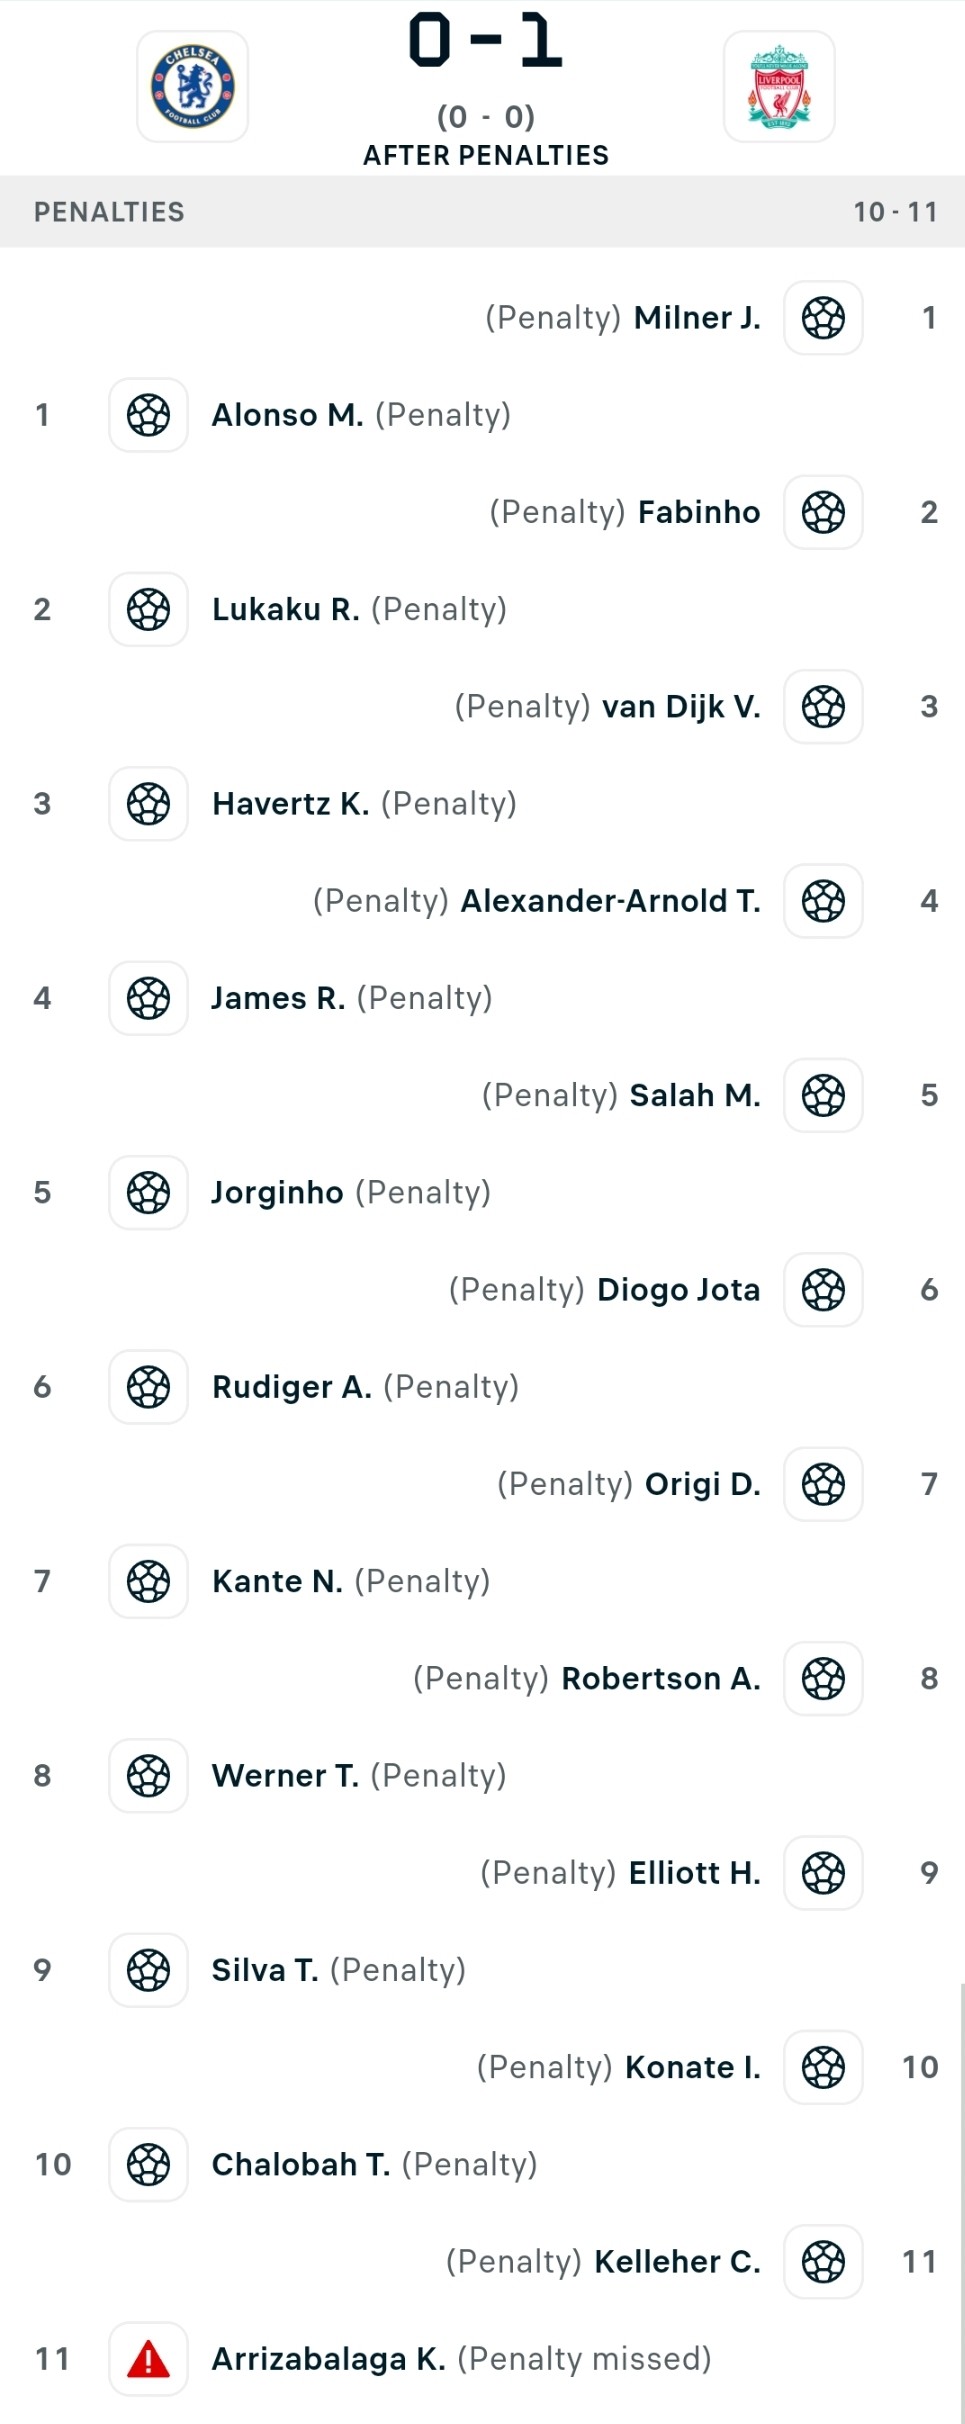Screen dimensions: 965x2424
Task: Click the ball icon beside Lukaku R.
Action: [x=148, y=609]
